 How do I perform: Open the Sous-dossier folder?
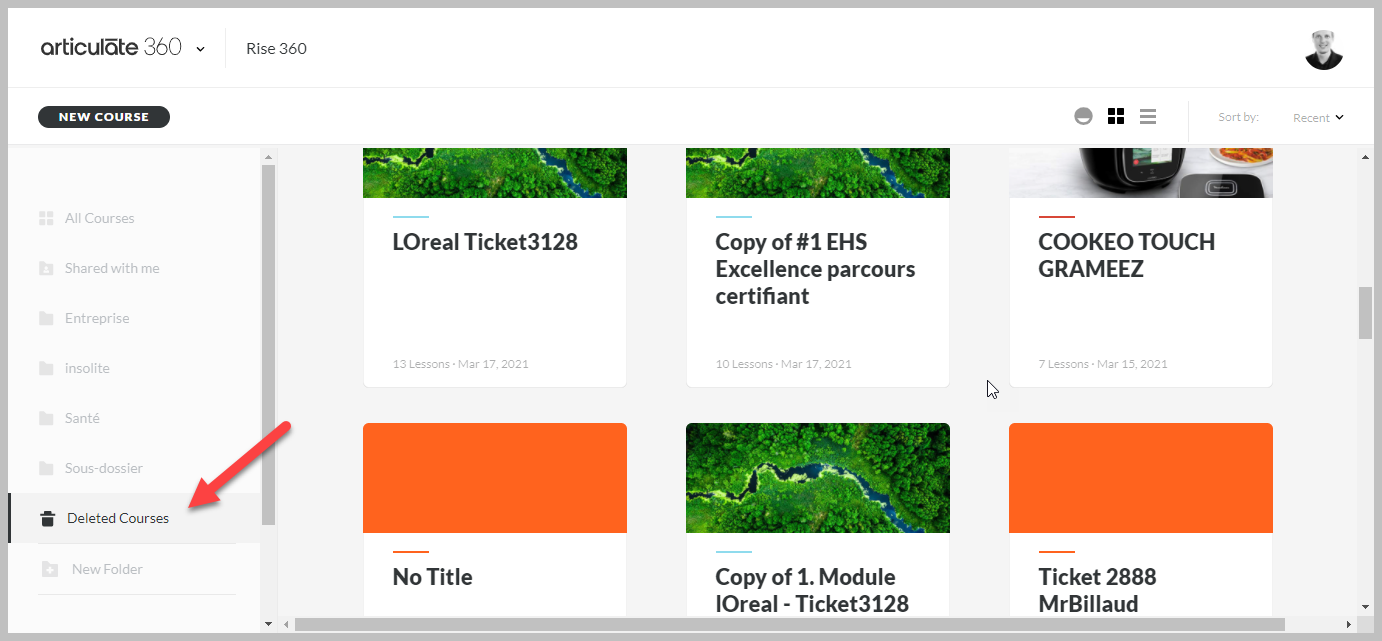tap(104, 468)
